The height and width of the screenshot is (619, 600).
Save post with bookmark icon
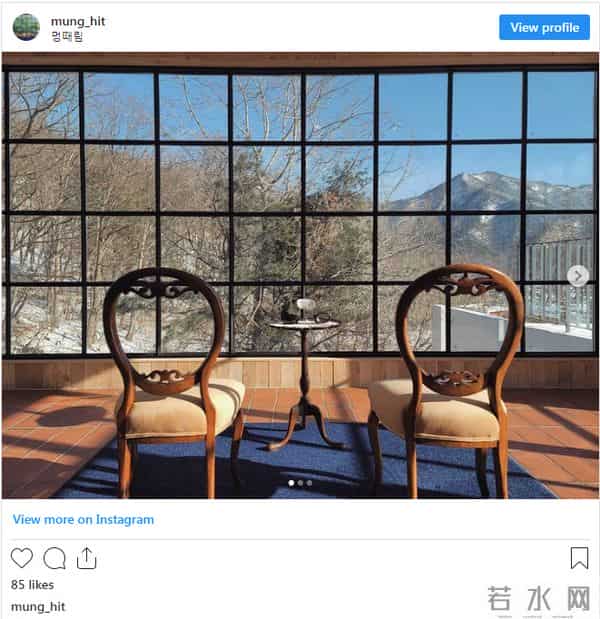click(579, 558)
